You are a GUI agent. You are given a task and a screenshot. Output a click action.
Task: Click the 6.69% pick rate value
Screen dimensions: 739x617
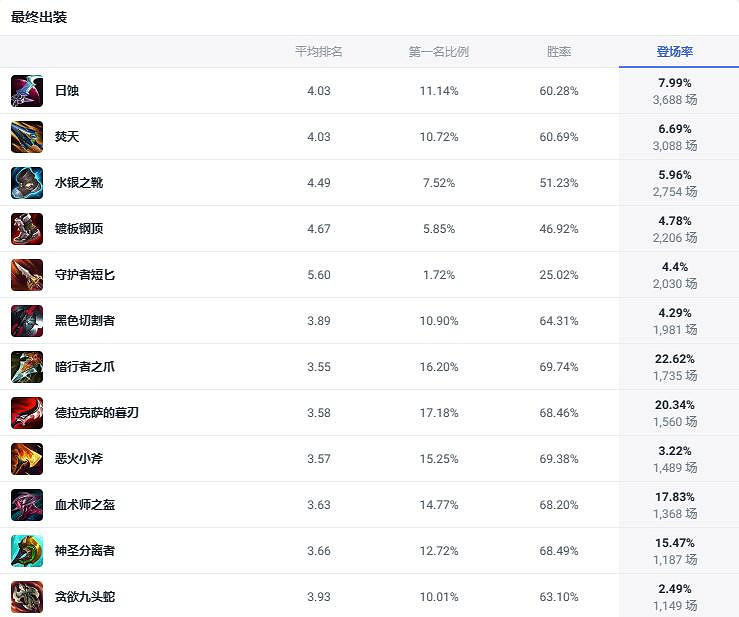click(674, 129)
